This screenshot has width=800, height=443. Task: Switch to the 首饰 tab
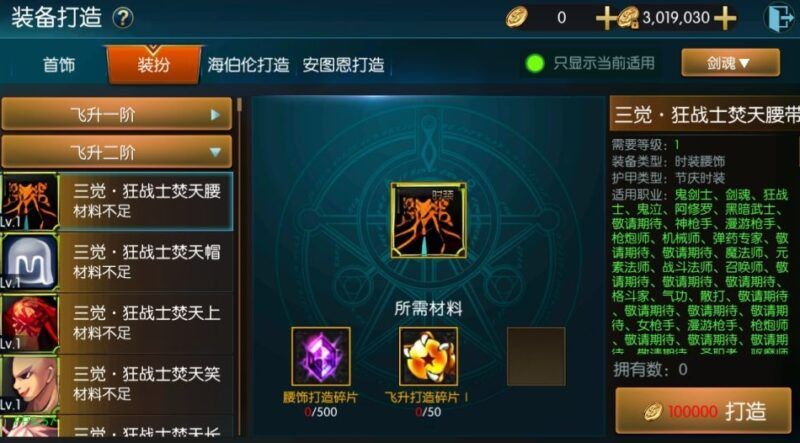tap(59, 65)
